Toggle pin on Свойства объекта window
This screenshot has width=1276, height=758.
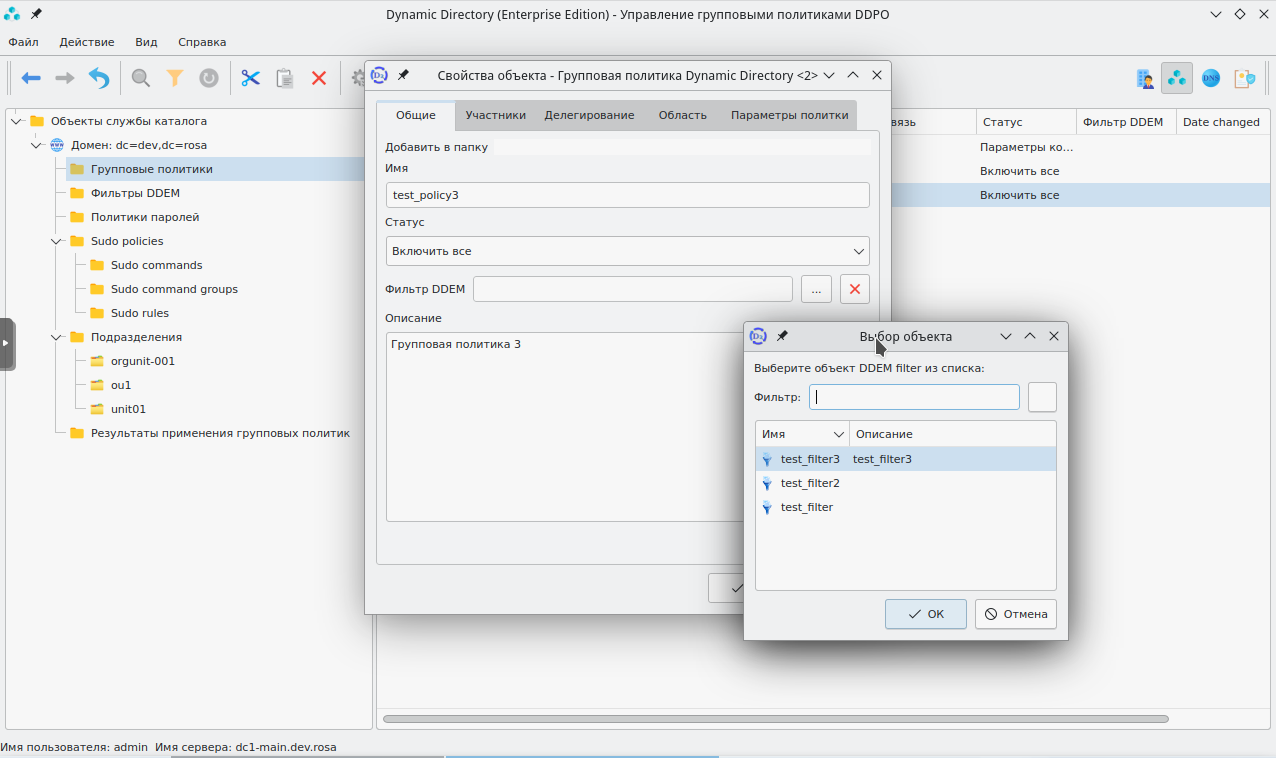pos(403,75)
